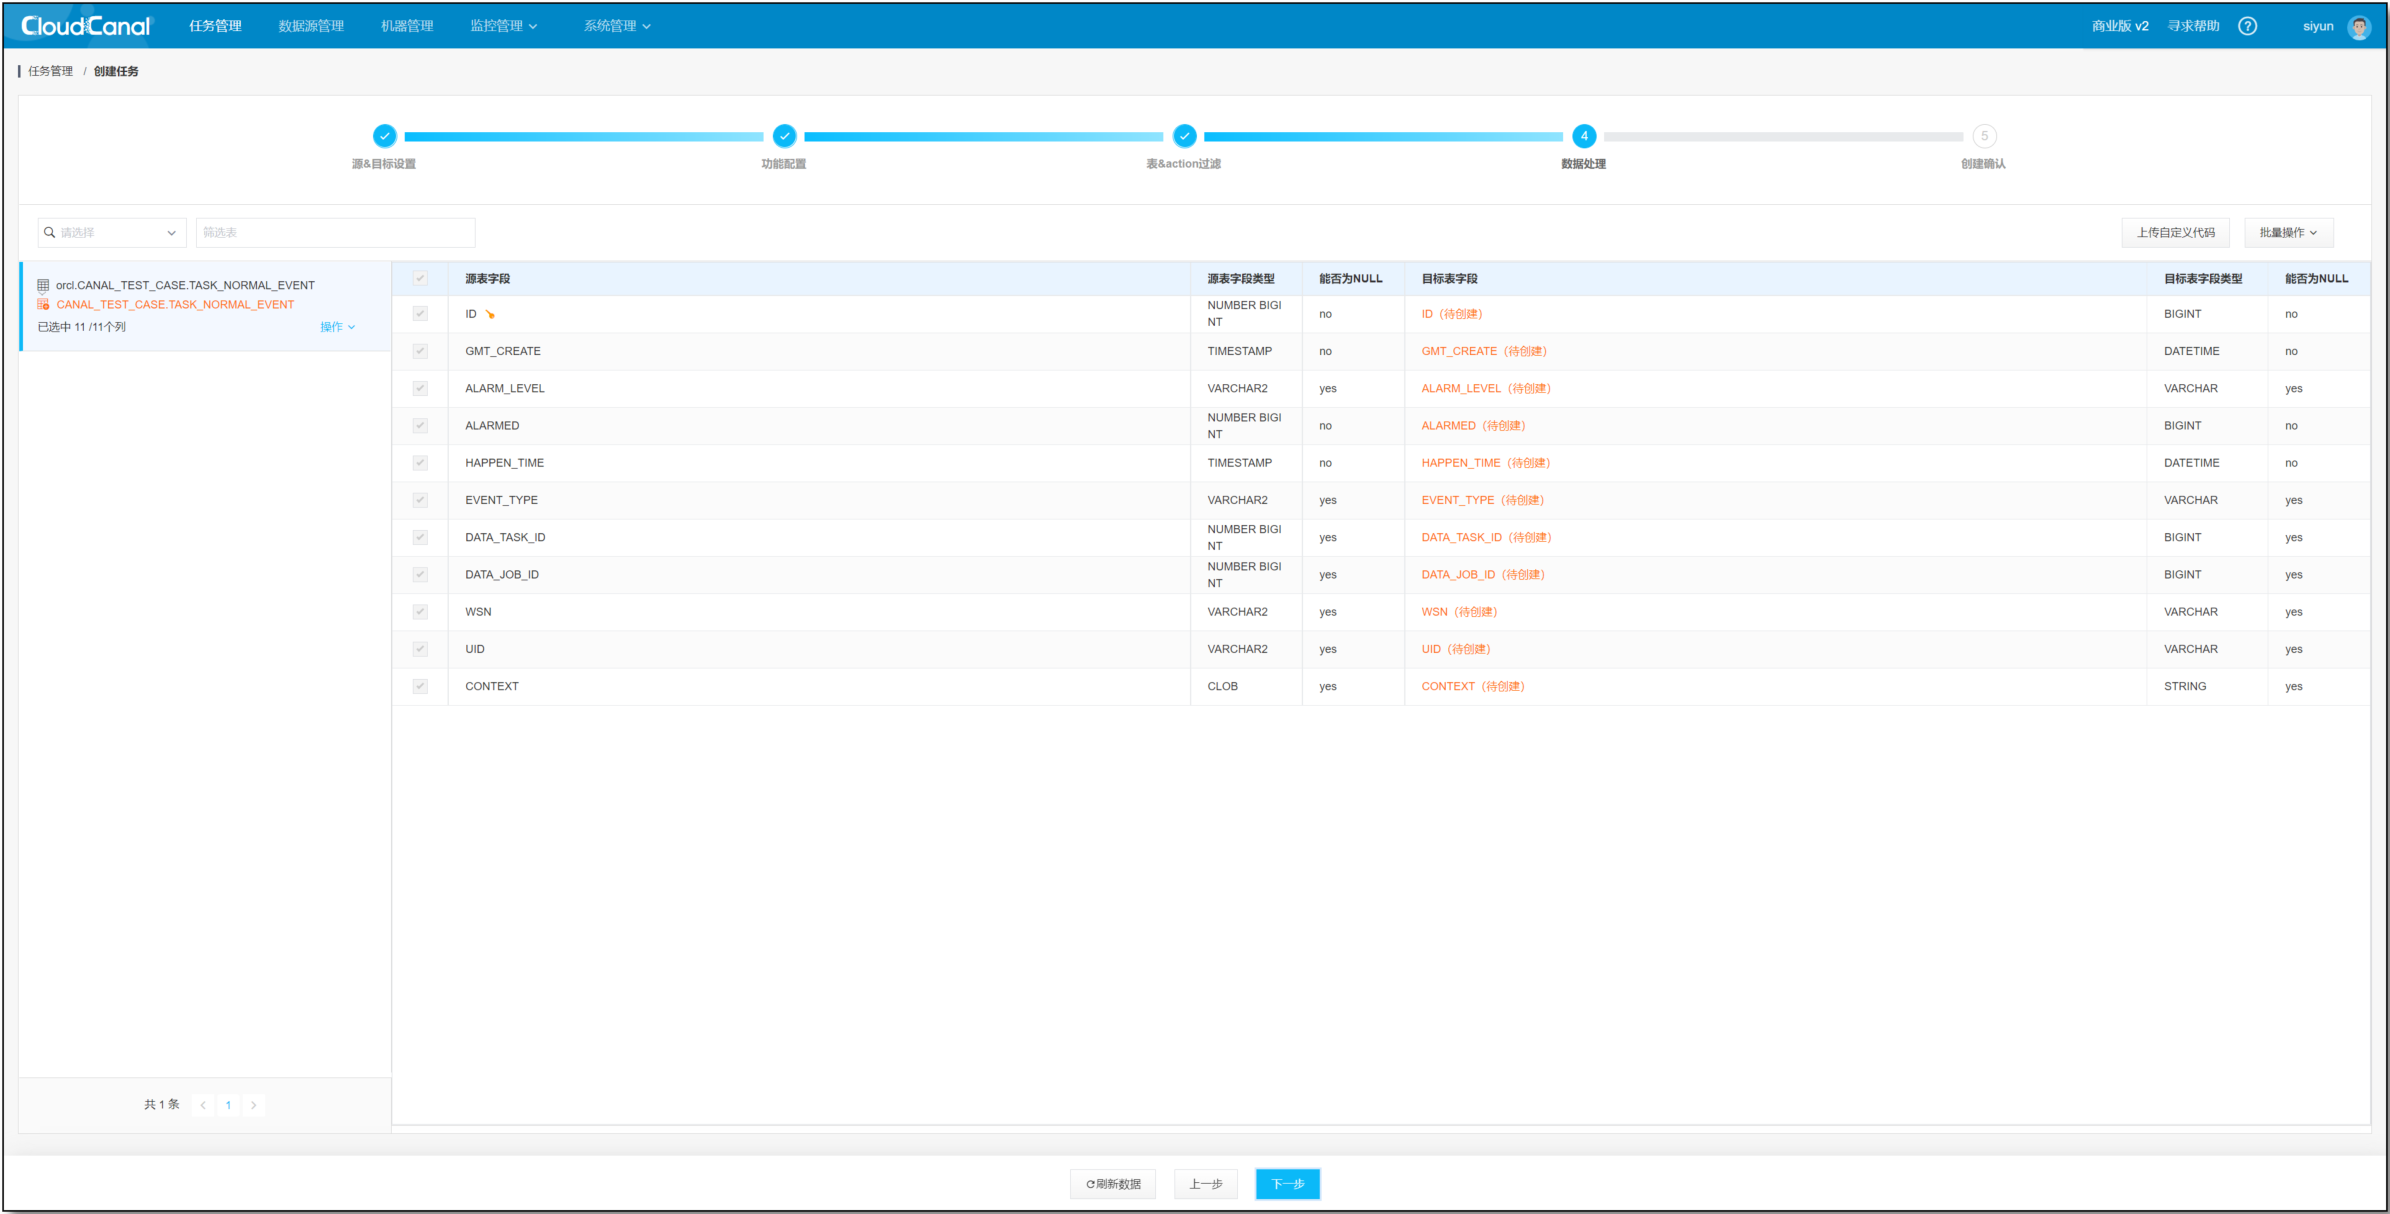Open the 操作 dropdown in table panel
This screenshot has height=1214, width=2390.
click(x=337, y=327)
